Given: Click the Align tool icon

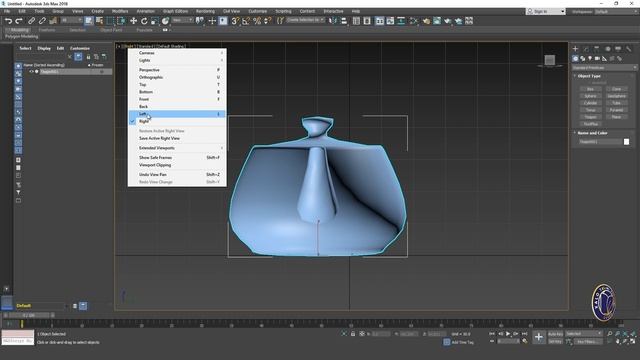Looking at the screenshot, I should (x=344, y=21).
